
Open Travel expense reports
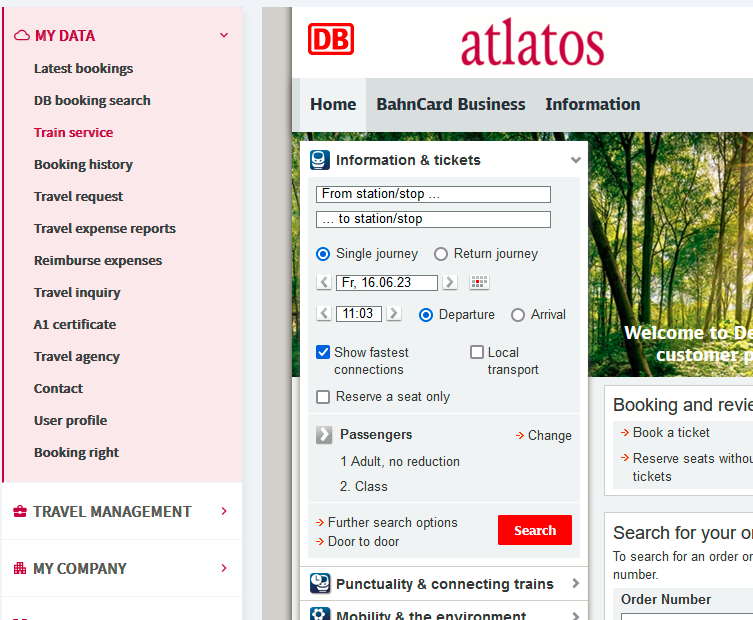pos(105,229)
